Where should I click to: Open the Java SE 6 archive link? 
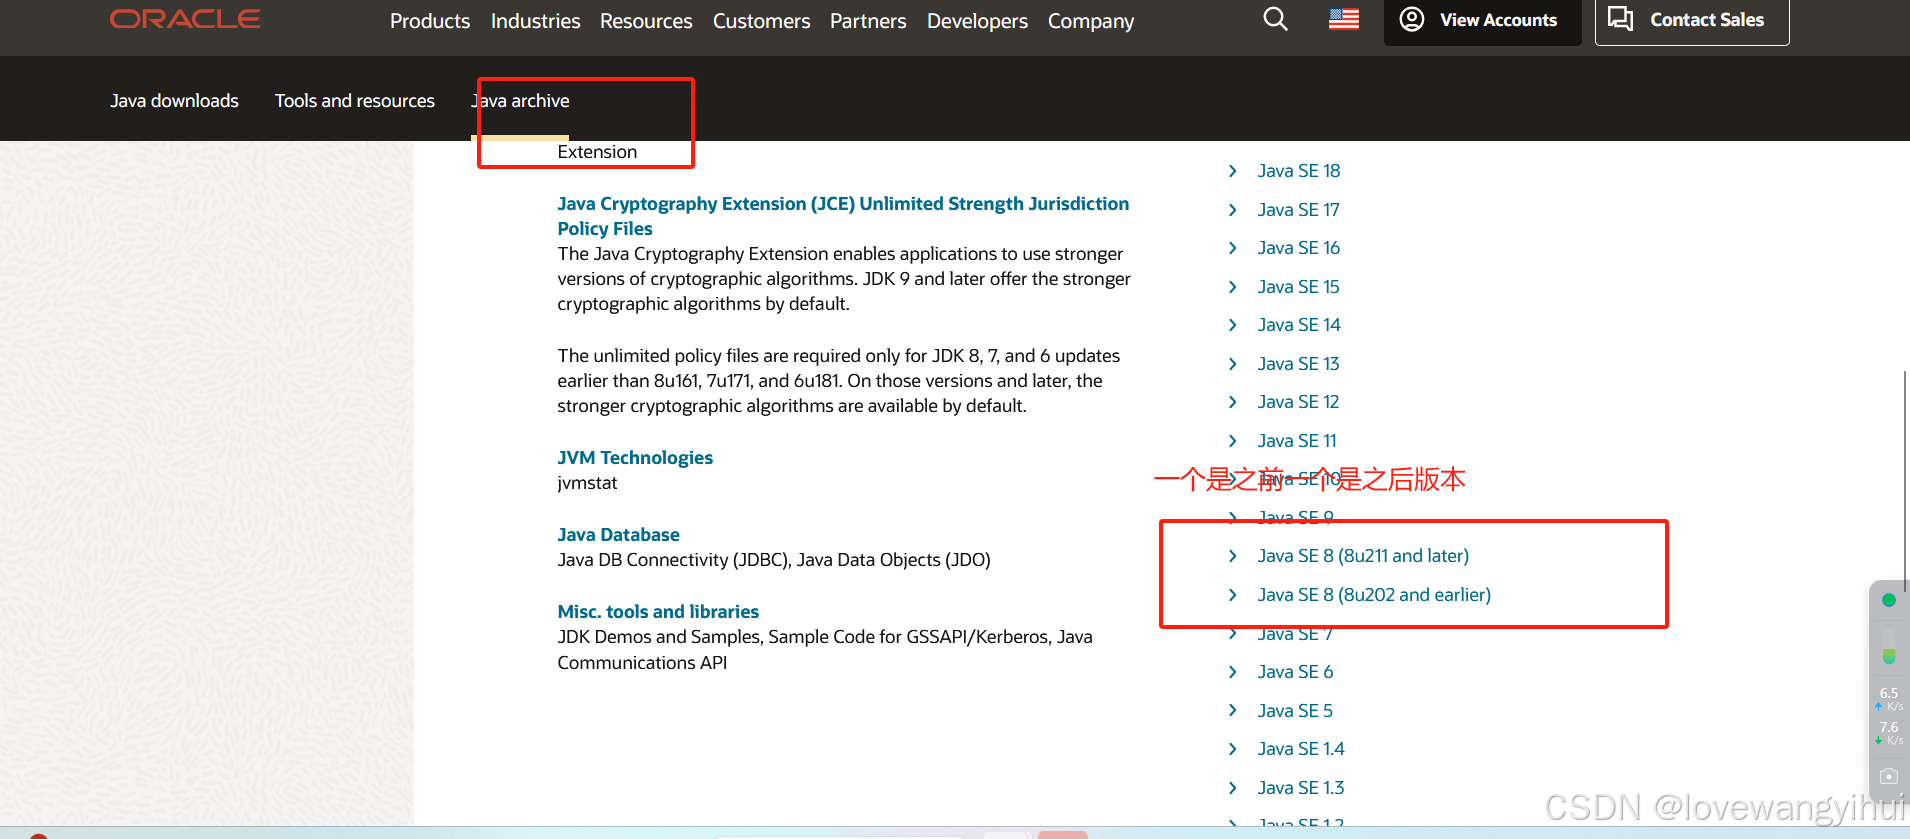[1295, 672]
